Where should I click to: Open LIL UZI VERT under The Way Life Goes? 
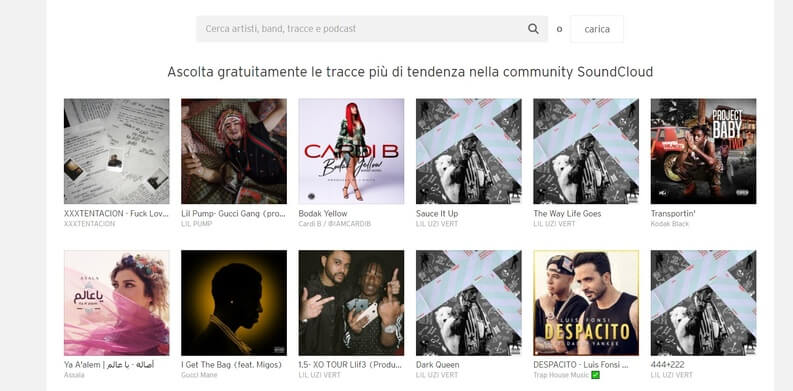554,224
